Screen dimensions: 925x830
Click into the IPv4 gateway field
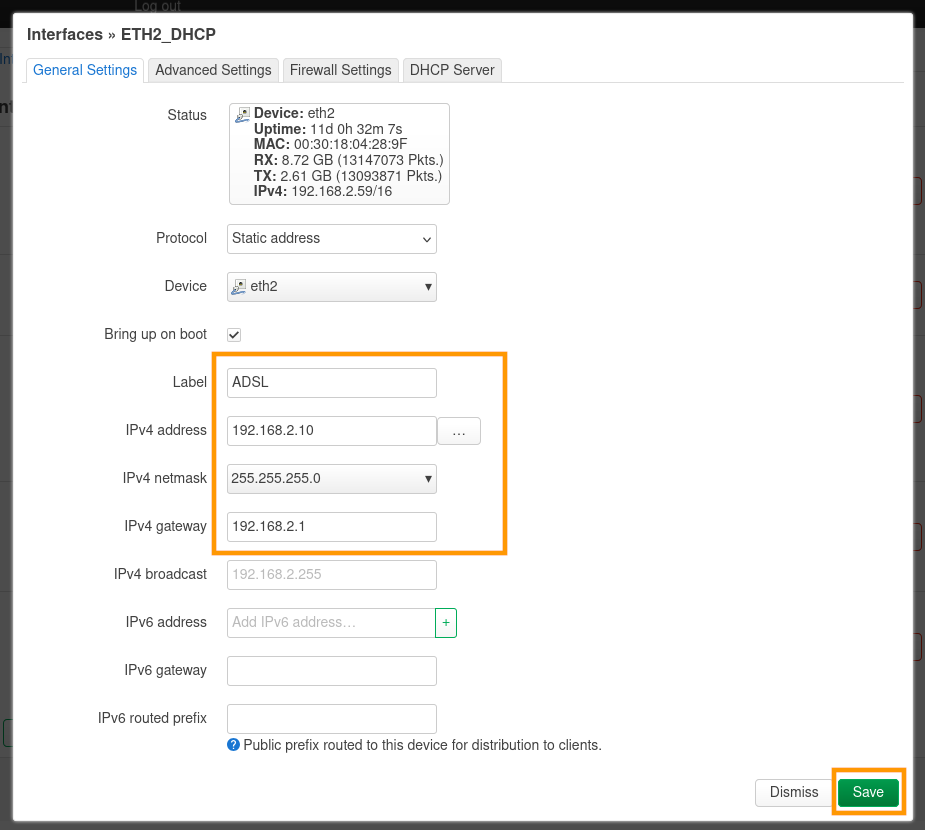(332, 527)
